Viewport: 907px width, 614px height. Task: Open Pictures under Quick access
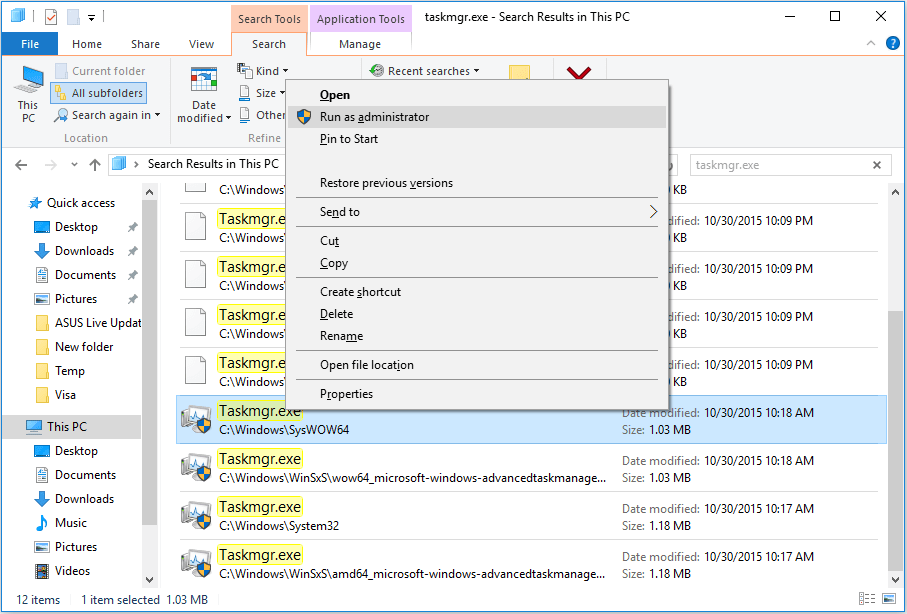click(76, 299)
